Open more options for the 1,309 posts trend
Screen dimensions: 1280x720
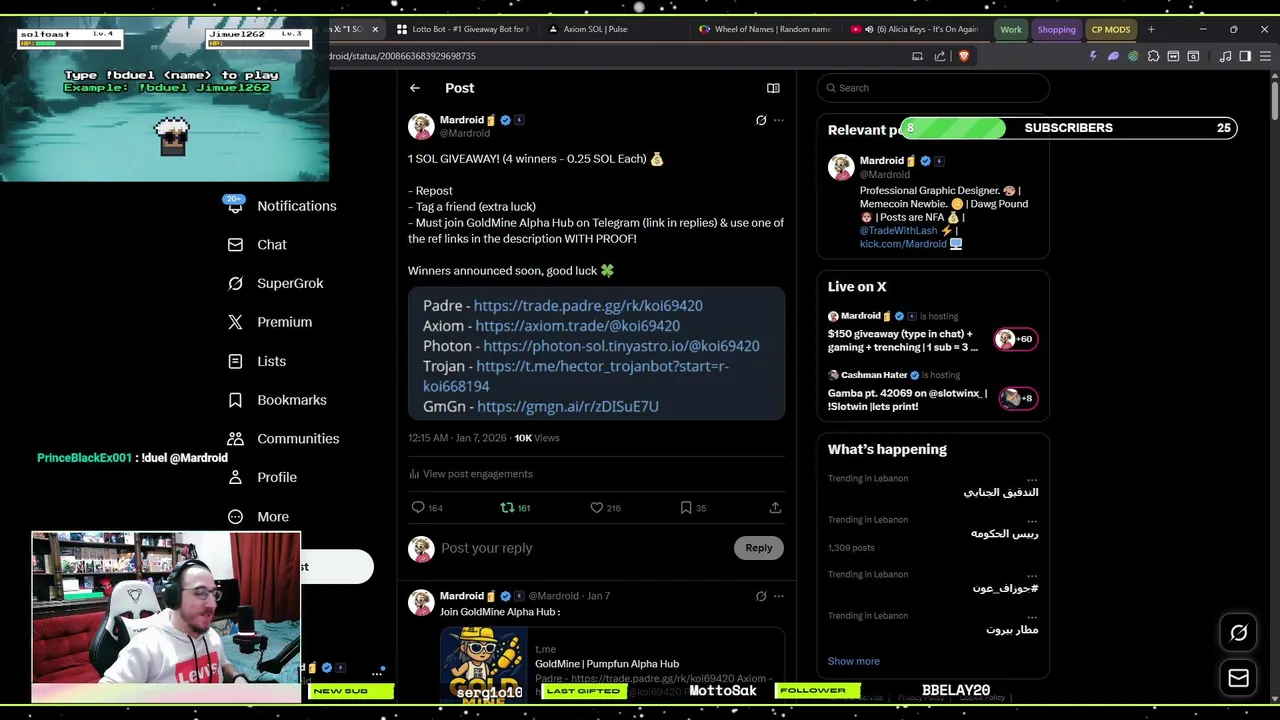click(1032, 520)
